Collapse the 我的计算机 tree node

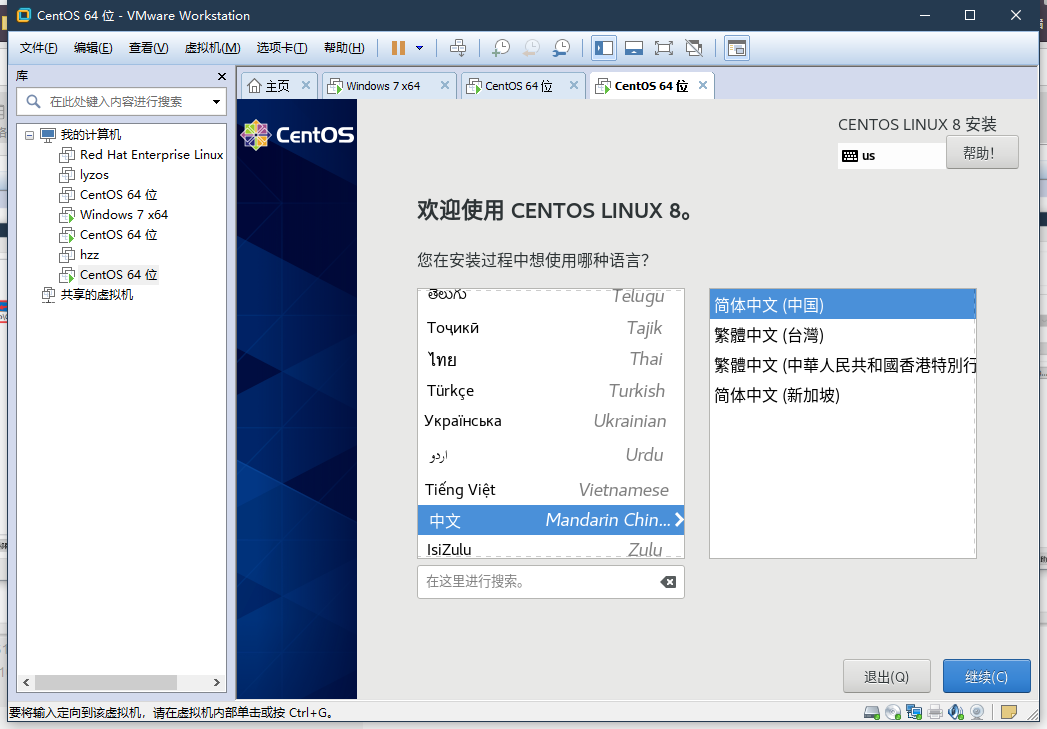(29, 135)
